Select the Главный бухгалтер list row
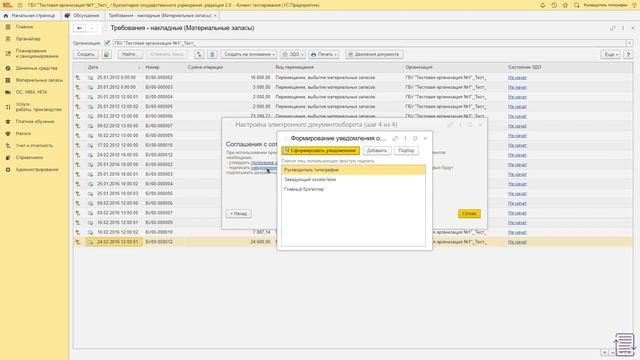This screenshot has width=640, height=360. click(353, 189)
